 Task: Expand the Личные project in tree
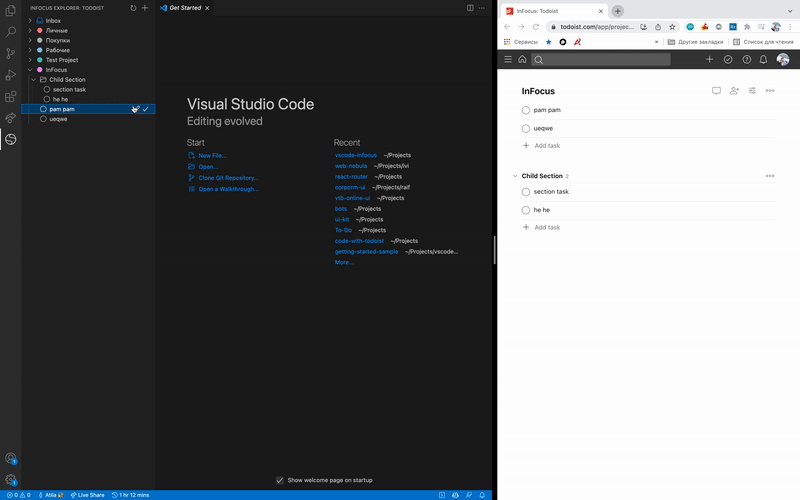[30, 31]
